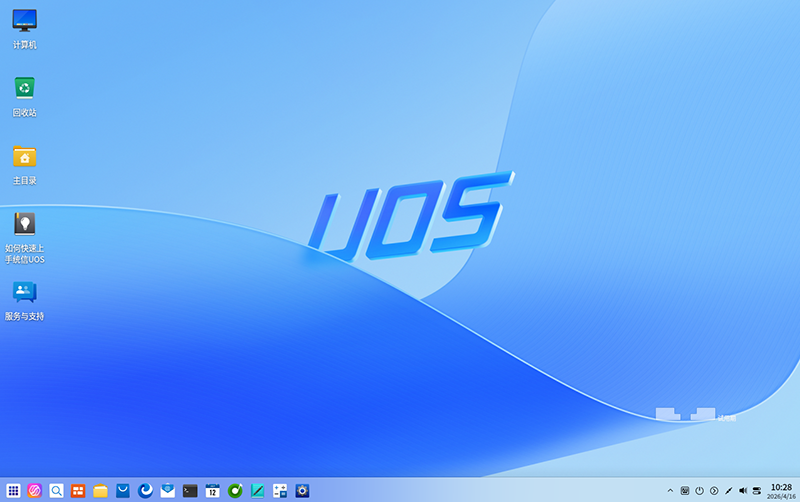
Task: Click the 2026/4/16 date in tray
Action: pyautogui.click(x=781, y=496)
